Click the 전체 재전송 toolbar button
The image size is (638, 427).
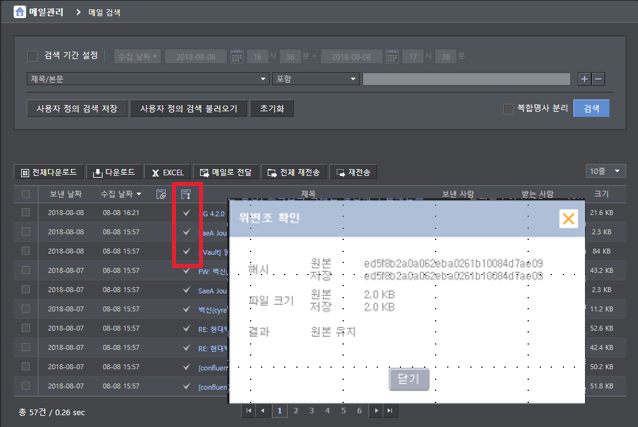coord(294,172)
